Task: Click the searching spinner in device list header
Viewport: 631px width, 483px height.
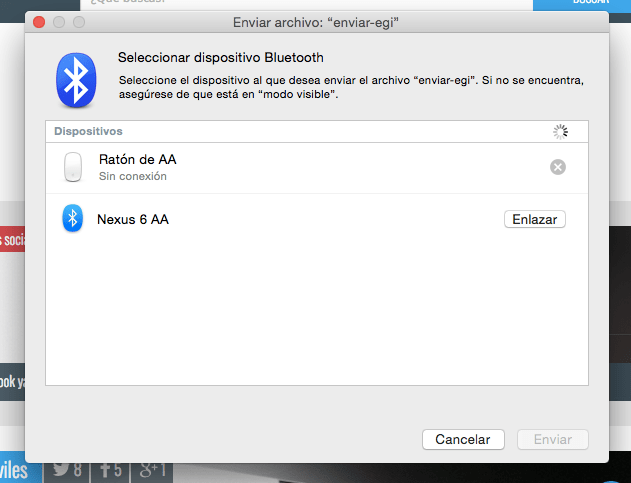Action: [560, 132]
